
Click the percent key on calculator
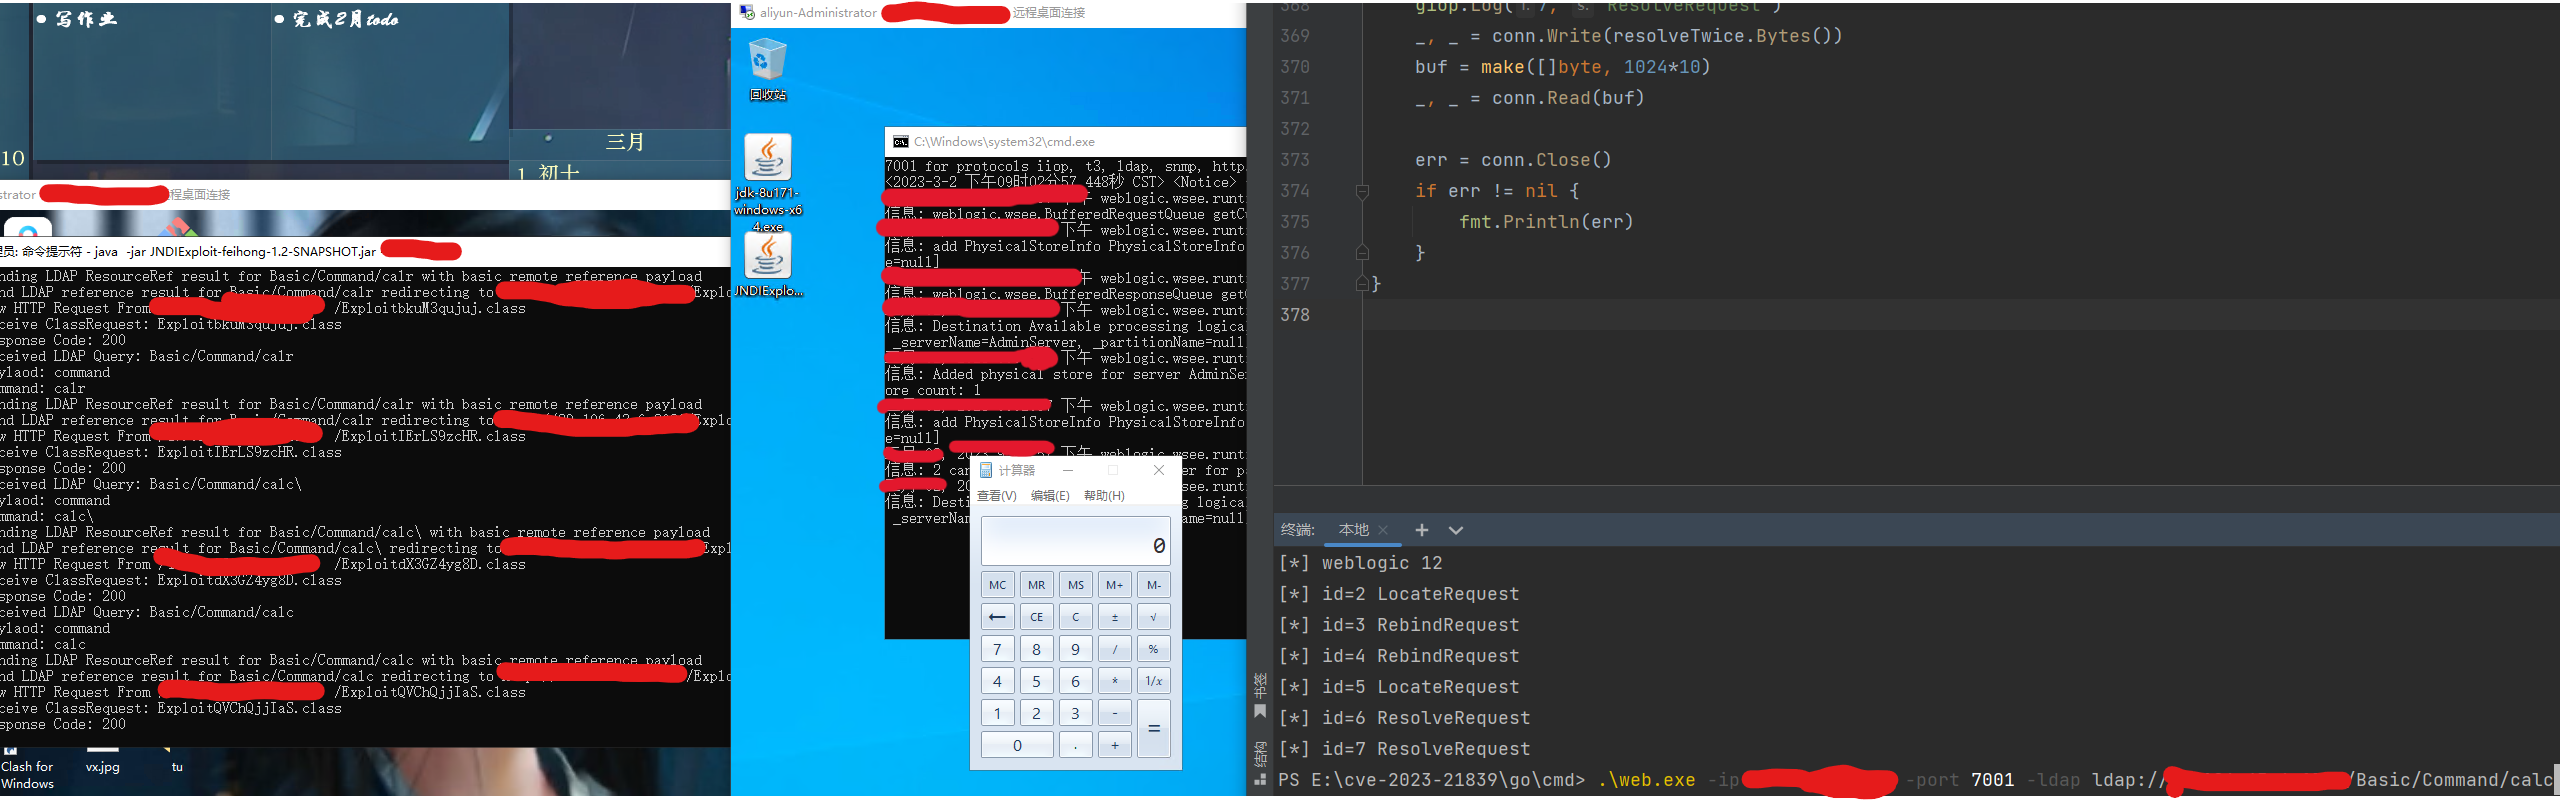[x=1153, y=649]
